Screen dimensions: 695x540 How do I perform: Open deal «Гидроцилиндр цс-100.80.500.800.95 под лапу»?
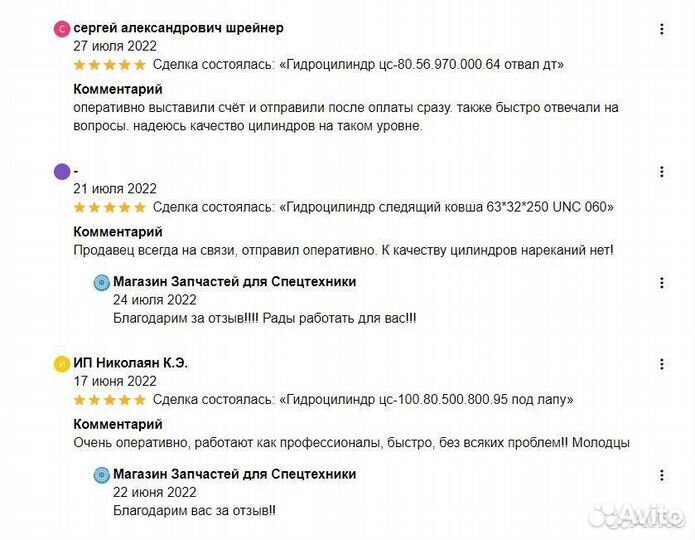[x=428, y=400]
